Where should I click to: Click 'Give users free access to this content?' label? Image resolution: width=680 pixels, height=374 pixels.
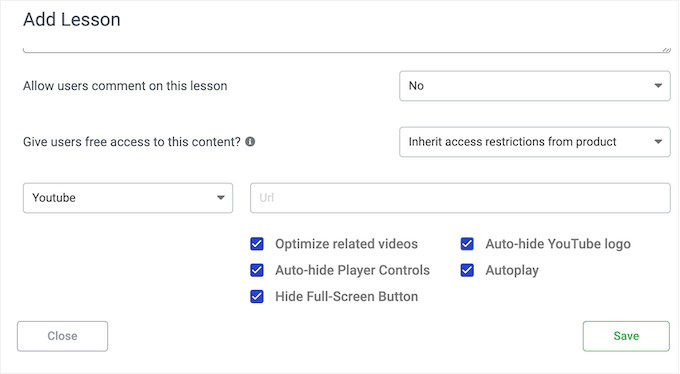click(132, 142)
